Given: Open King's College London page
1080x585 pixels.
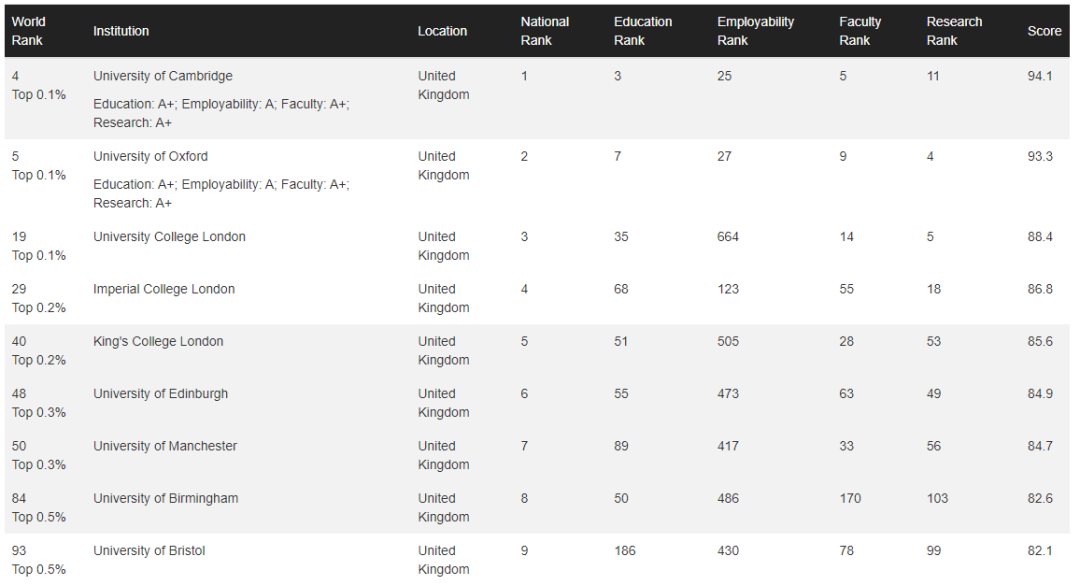Looking at the screenshot, I should tap(158, 341).
